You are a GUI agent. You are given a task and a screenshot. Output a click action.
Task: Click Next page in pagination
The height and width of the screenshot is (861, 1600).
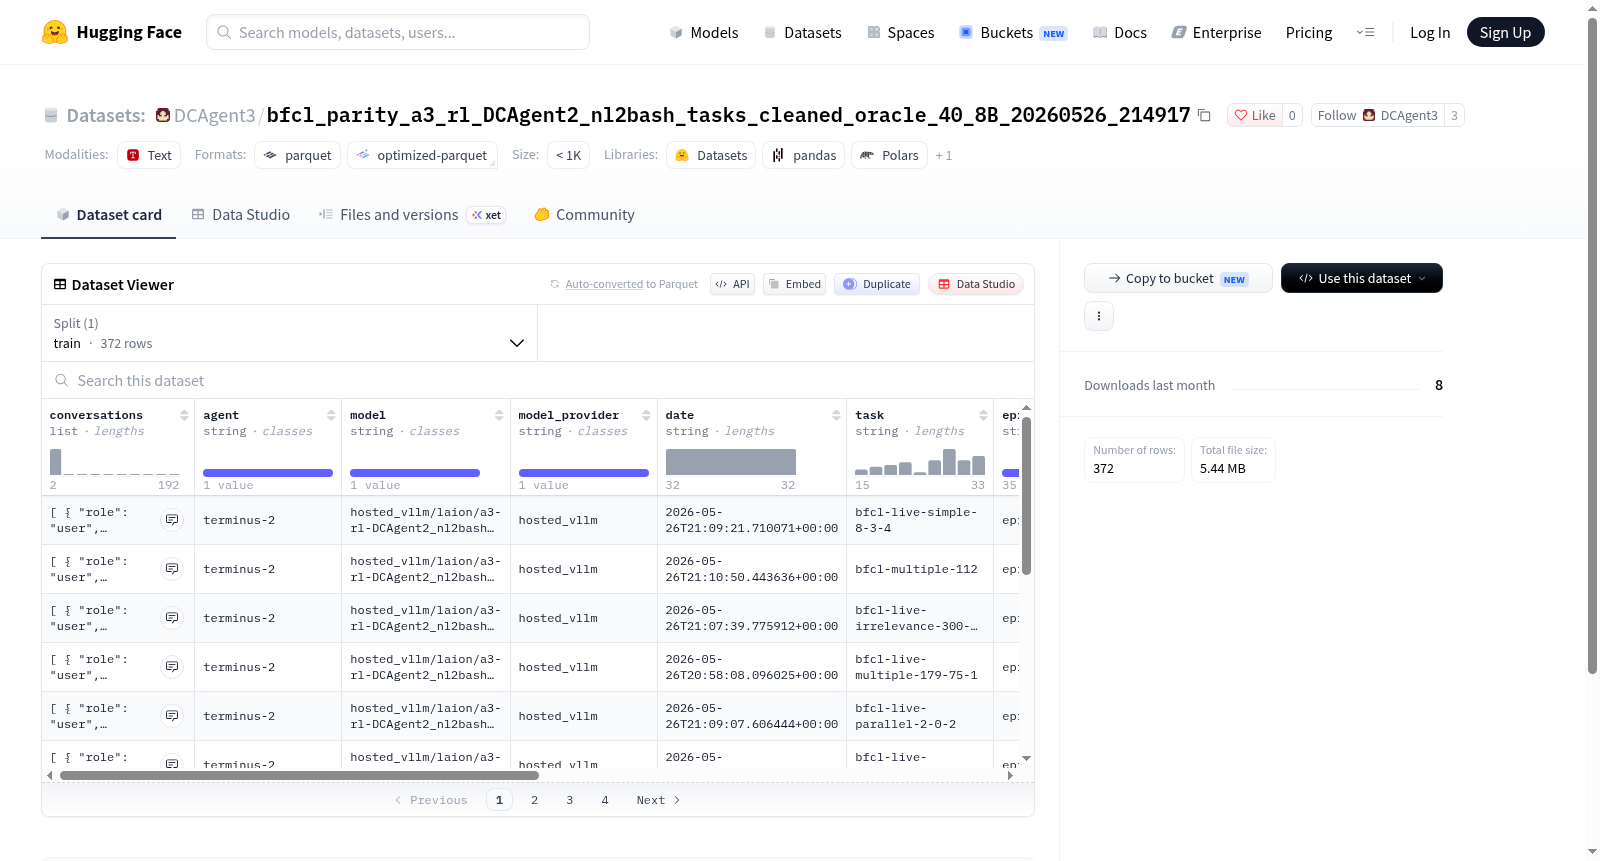(x=658, y=800)
